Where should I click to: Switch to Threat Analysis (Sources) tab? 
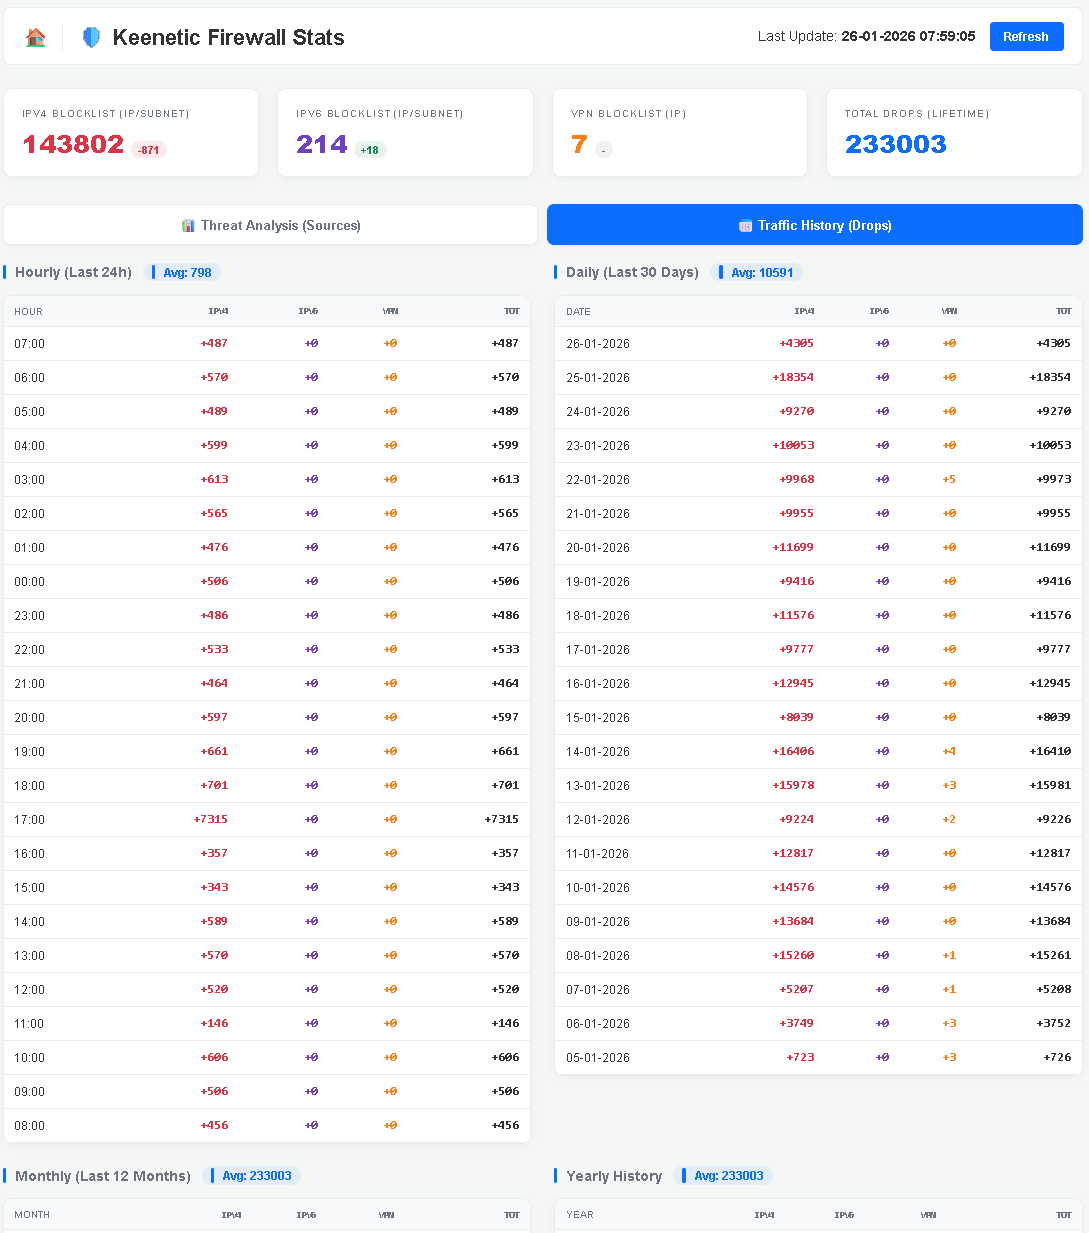tap(270, 225)
